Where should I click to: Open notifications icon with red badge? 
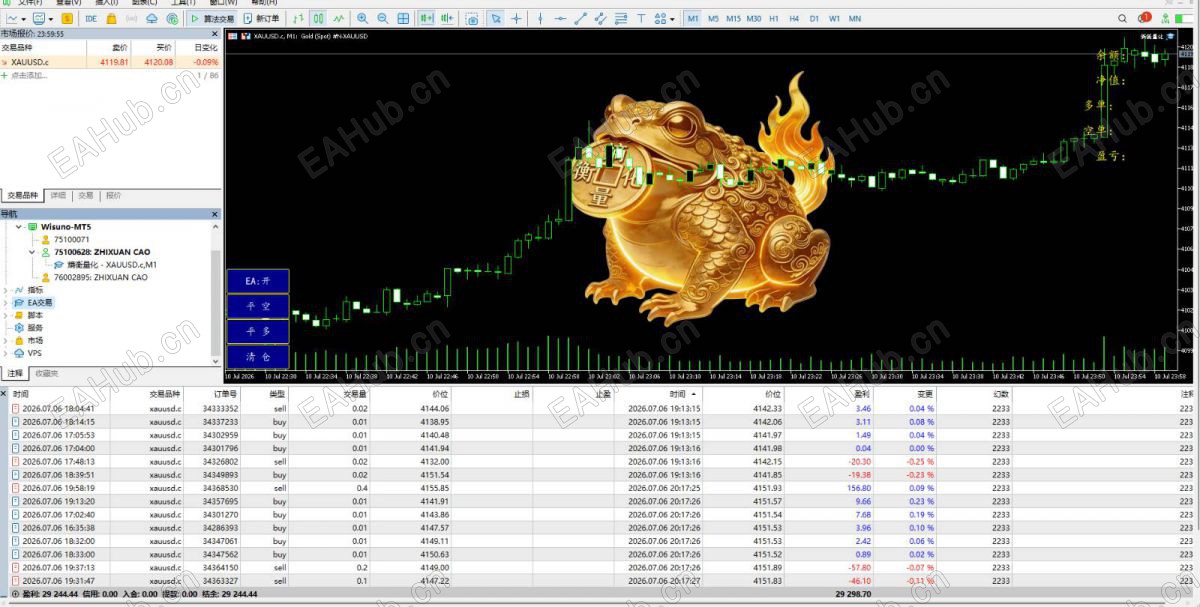click(1144, 17)
